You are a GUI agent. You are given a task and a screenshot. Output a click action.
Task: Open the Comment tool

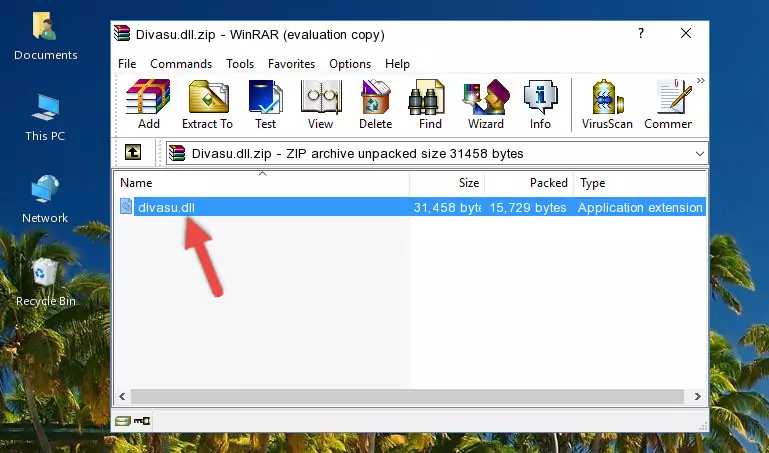[668, 104]
